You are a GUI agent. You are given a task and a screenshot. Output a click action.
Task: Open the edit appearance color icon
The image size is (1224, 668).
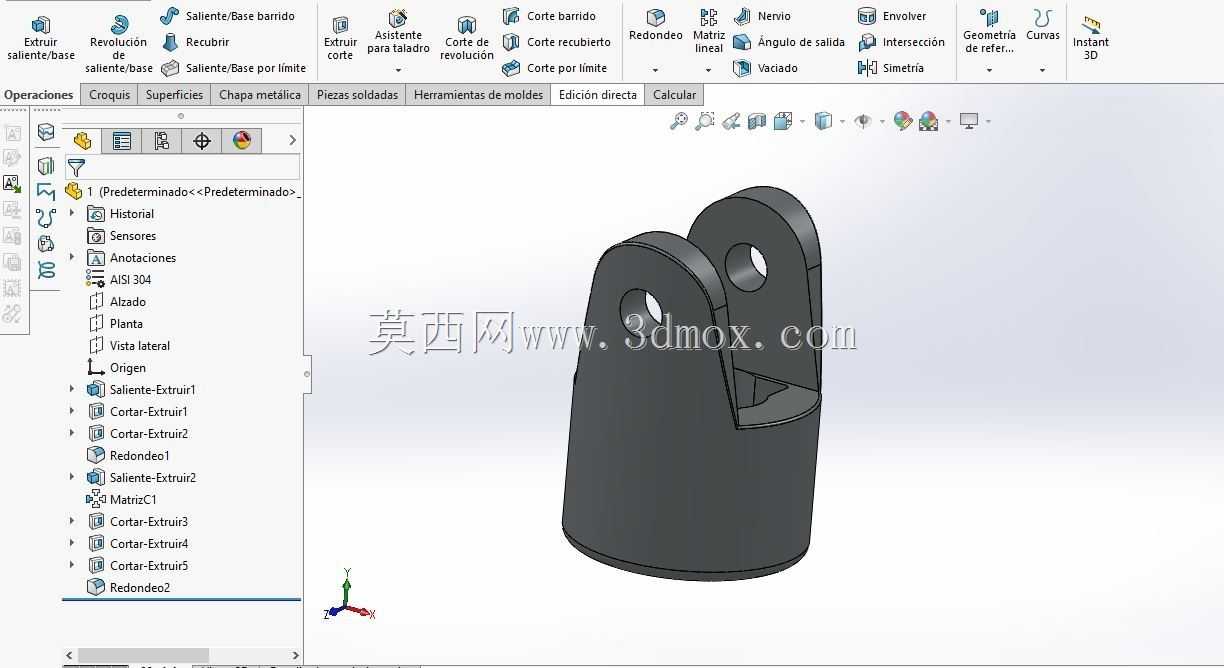[903, 121]
